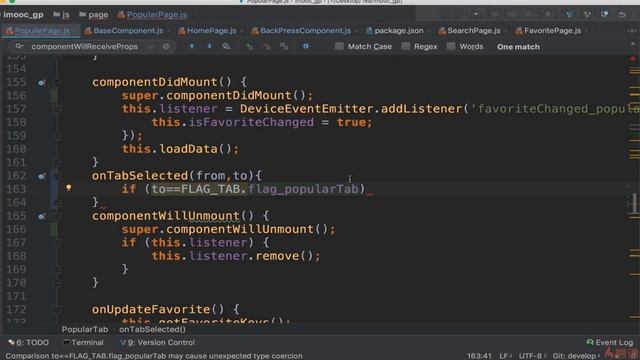
Task: Click override gutter icon on line 155
Action: click(x=41, y=82)
